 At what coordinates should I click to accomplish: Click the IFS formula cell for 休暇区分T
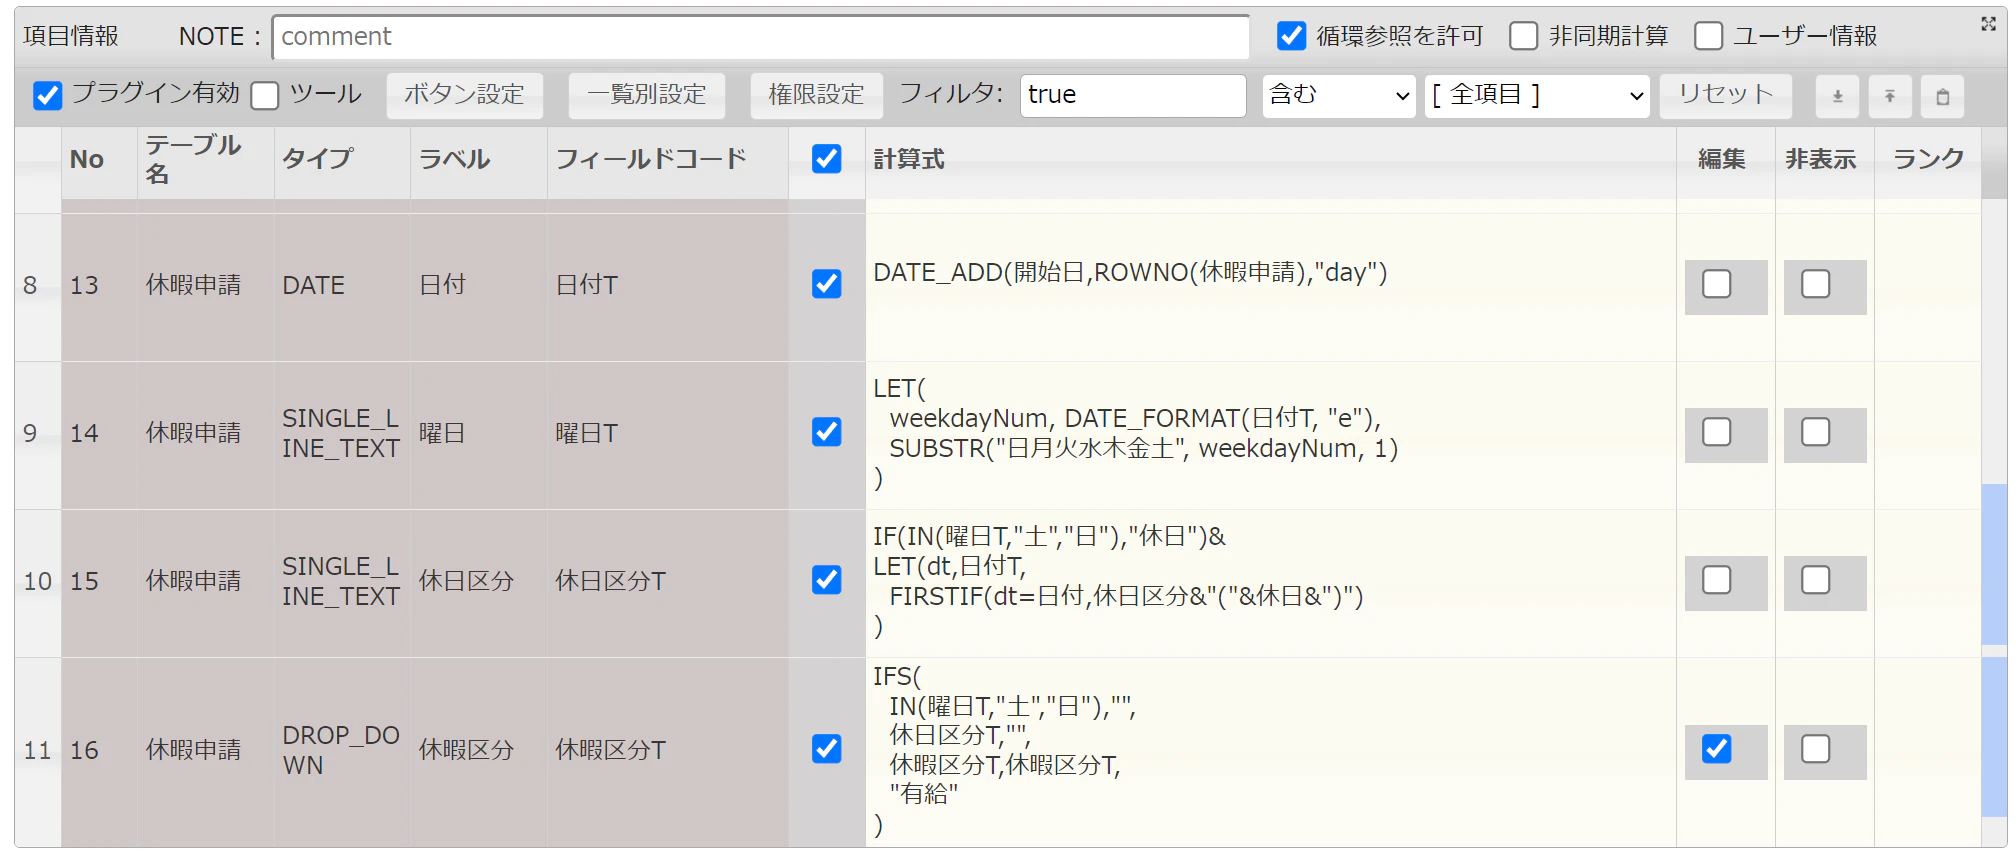1270,751
